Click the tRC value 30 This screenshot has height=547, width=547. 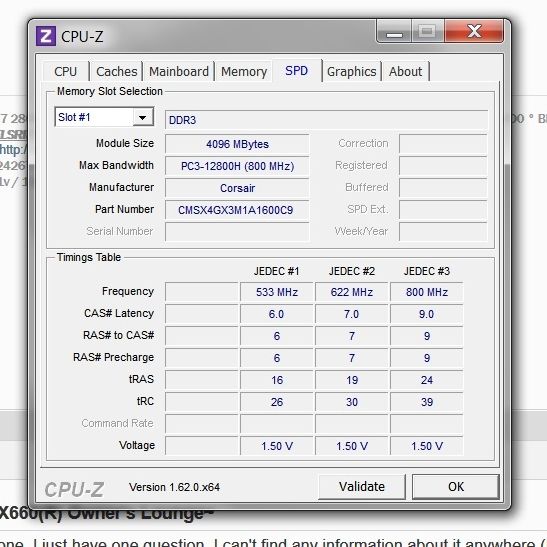coord(352,402)
